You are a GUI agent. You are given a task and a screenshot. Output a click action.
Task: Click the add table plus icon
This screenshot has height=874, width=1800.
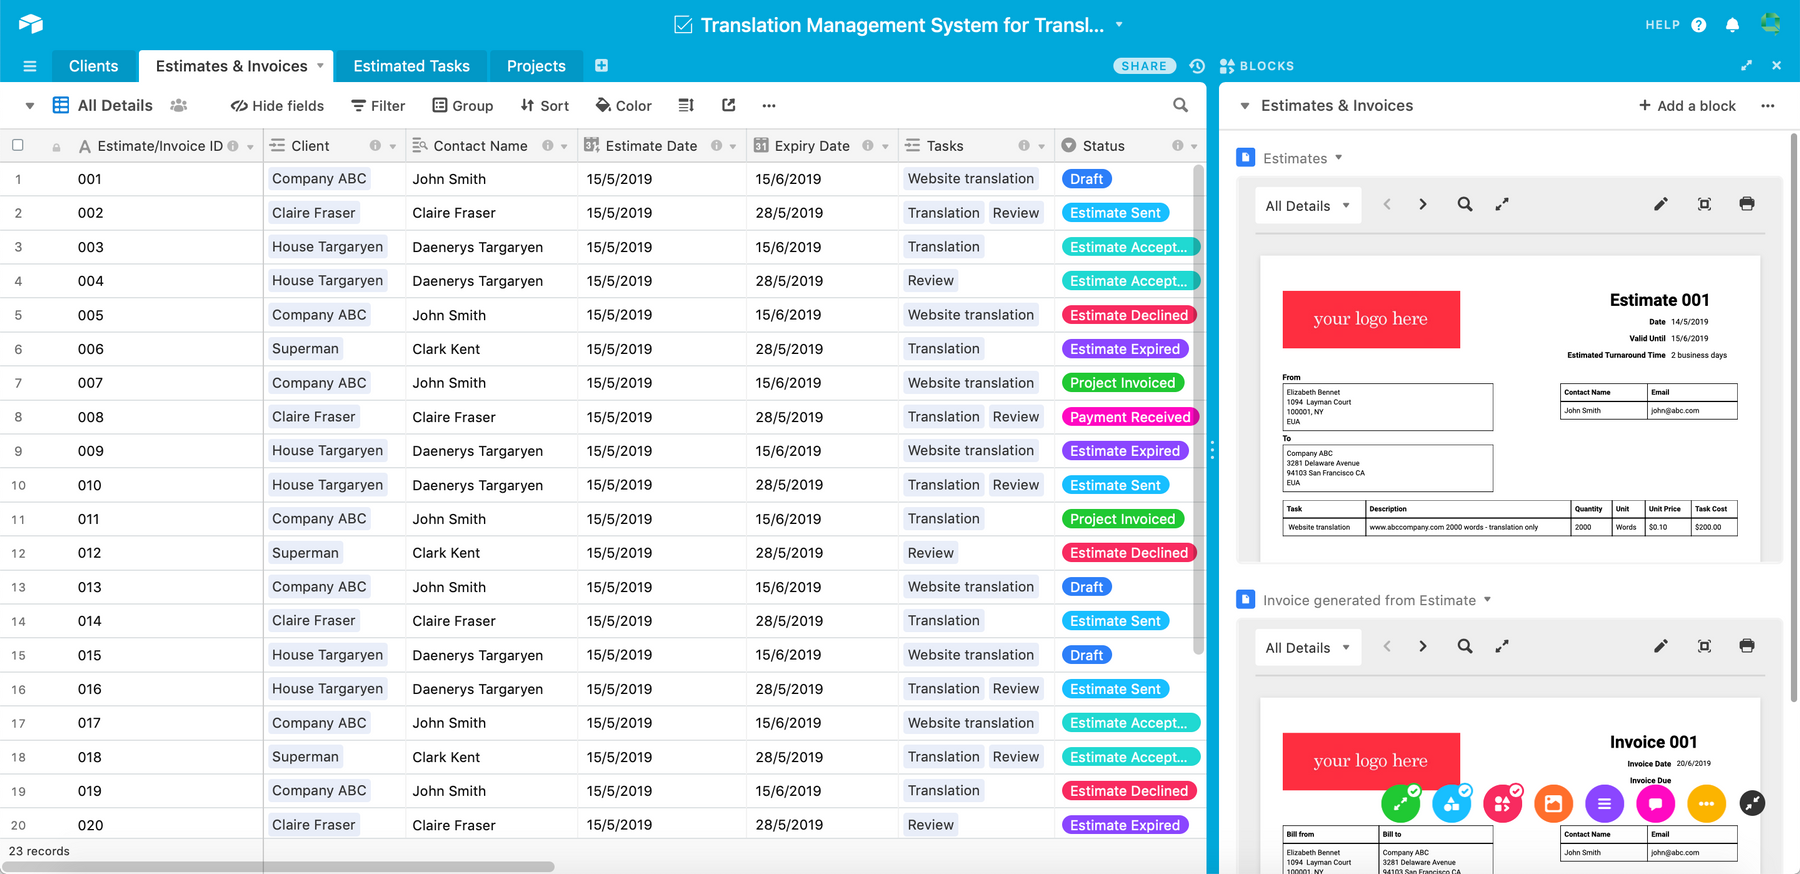point(601,66)
